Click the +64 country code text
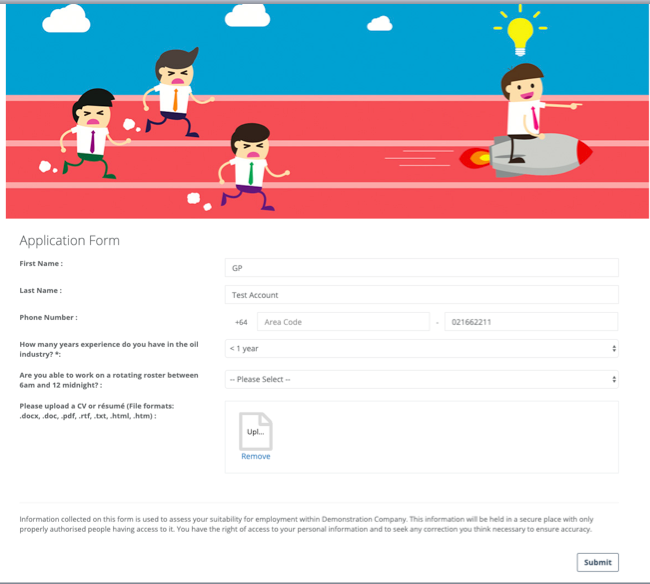This screenshot has width=650, height=584. [241, 322]
